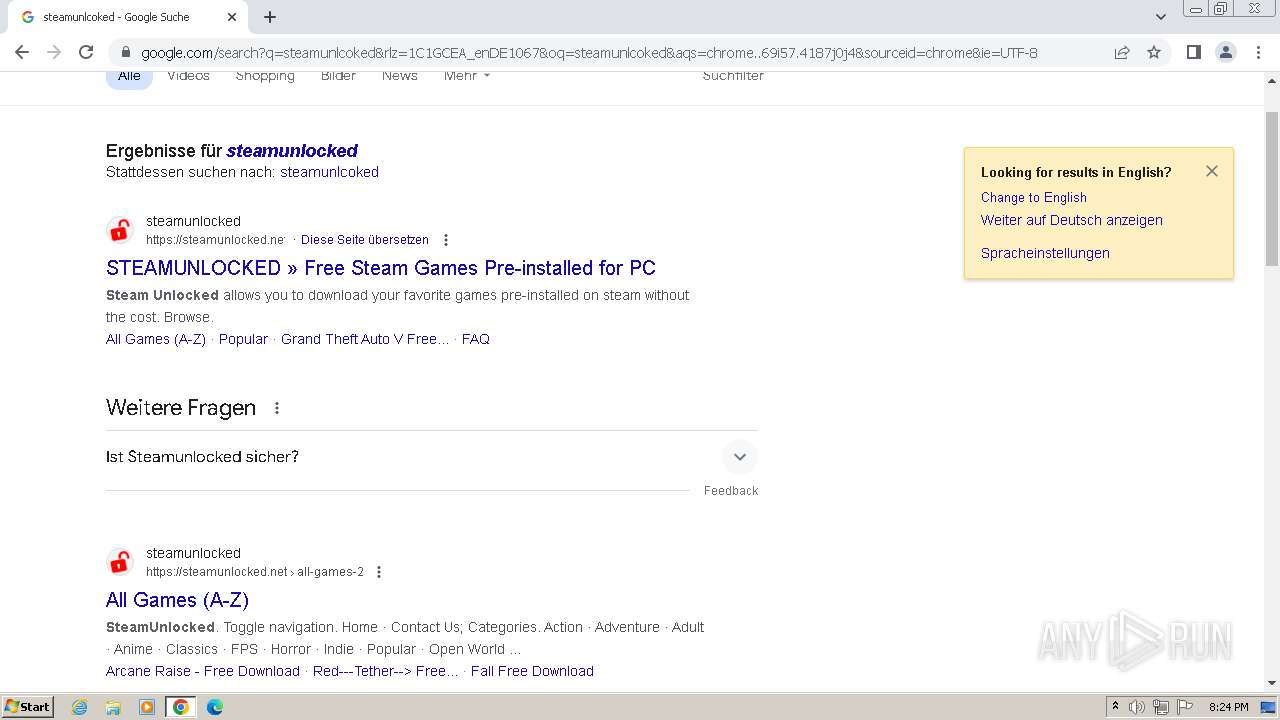Open Grand Theft Auto V Free sitelink
This screenshot has height=720, width=1280.
pos(365,339)
